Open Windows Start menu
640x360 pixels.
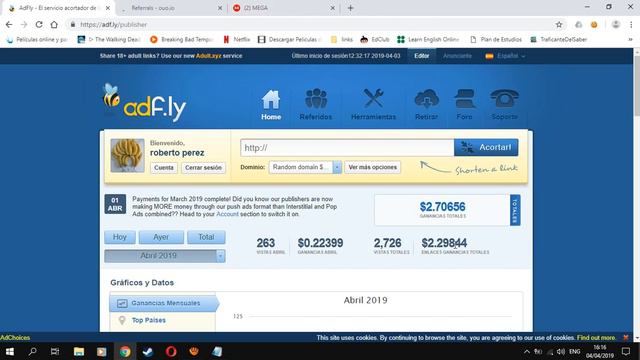click(x=9, y=351)
